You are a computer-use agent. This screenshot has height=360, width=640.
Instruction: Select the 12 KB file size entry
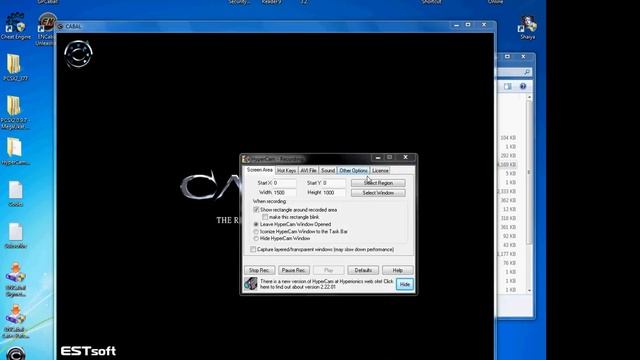coord(509,209)
